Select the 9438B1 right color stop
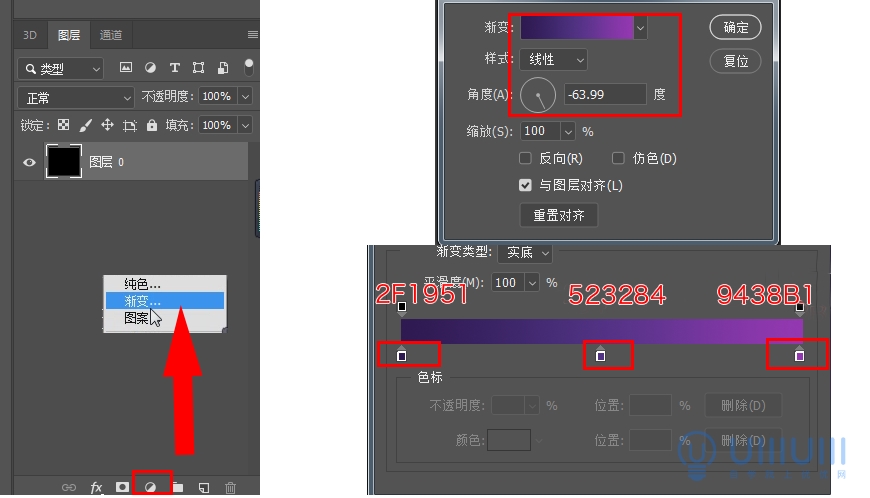 pyautogui.click(x=800, y=354)
